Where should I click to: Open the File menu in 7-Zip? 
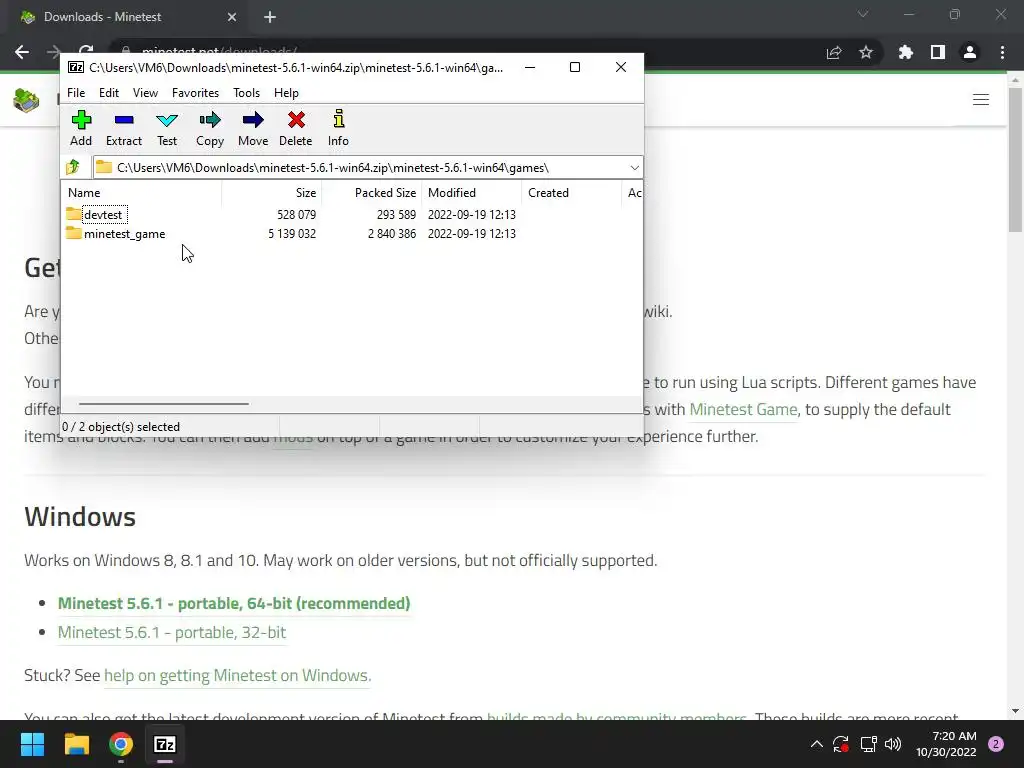pos(76,93)
